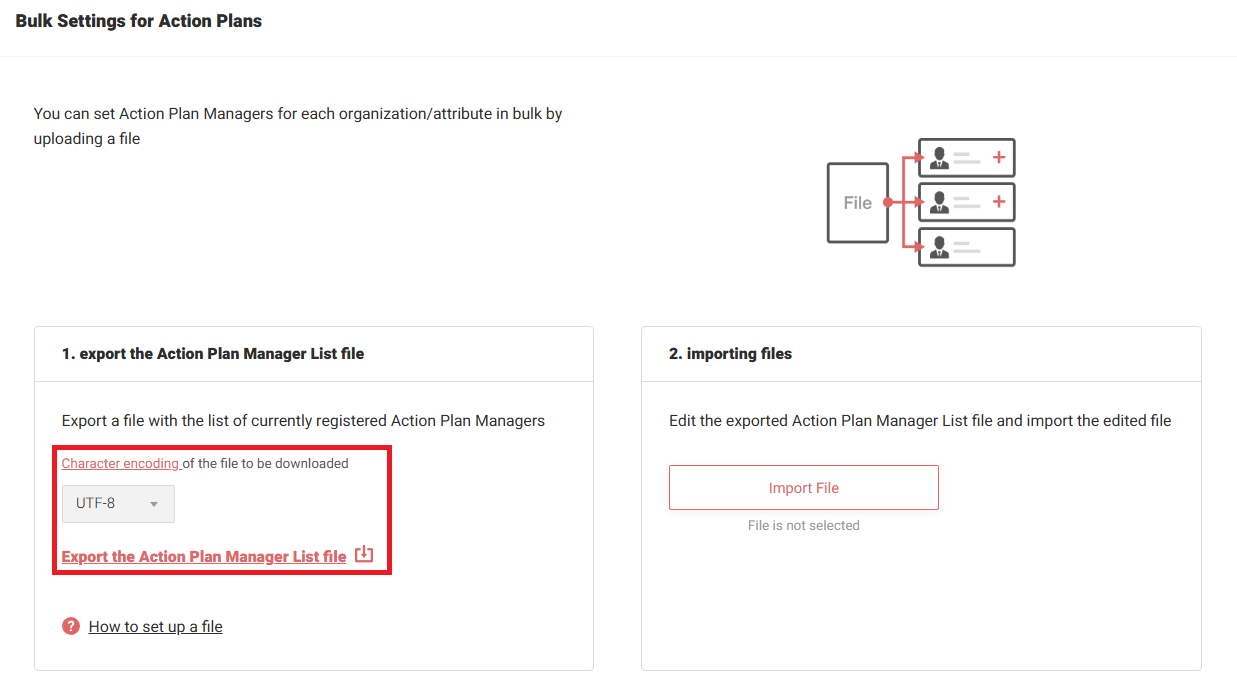Click the '1. export the Action Plan Manager List file' header
Image resolution: width=1237 pixels, height=688 pixels.
(x=213, y=353)
